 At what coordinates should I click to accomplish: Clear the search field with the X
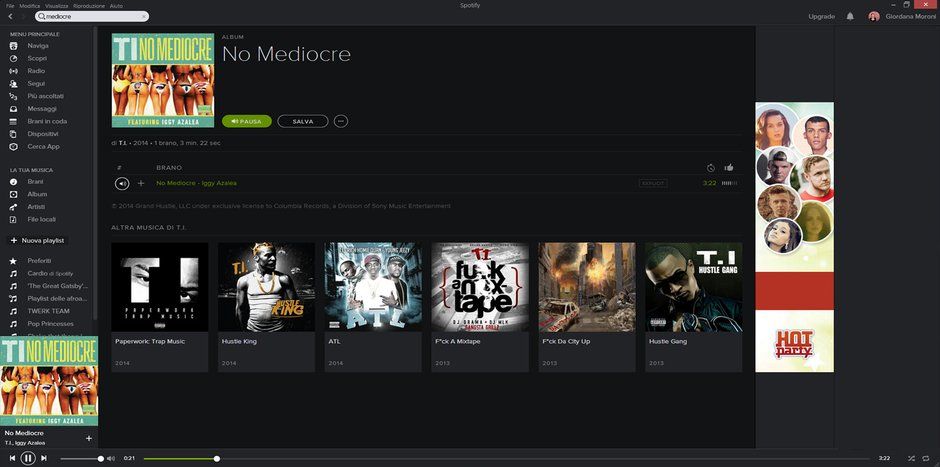(144, 17)
